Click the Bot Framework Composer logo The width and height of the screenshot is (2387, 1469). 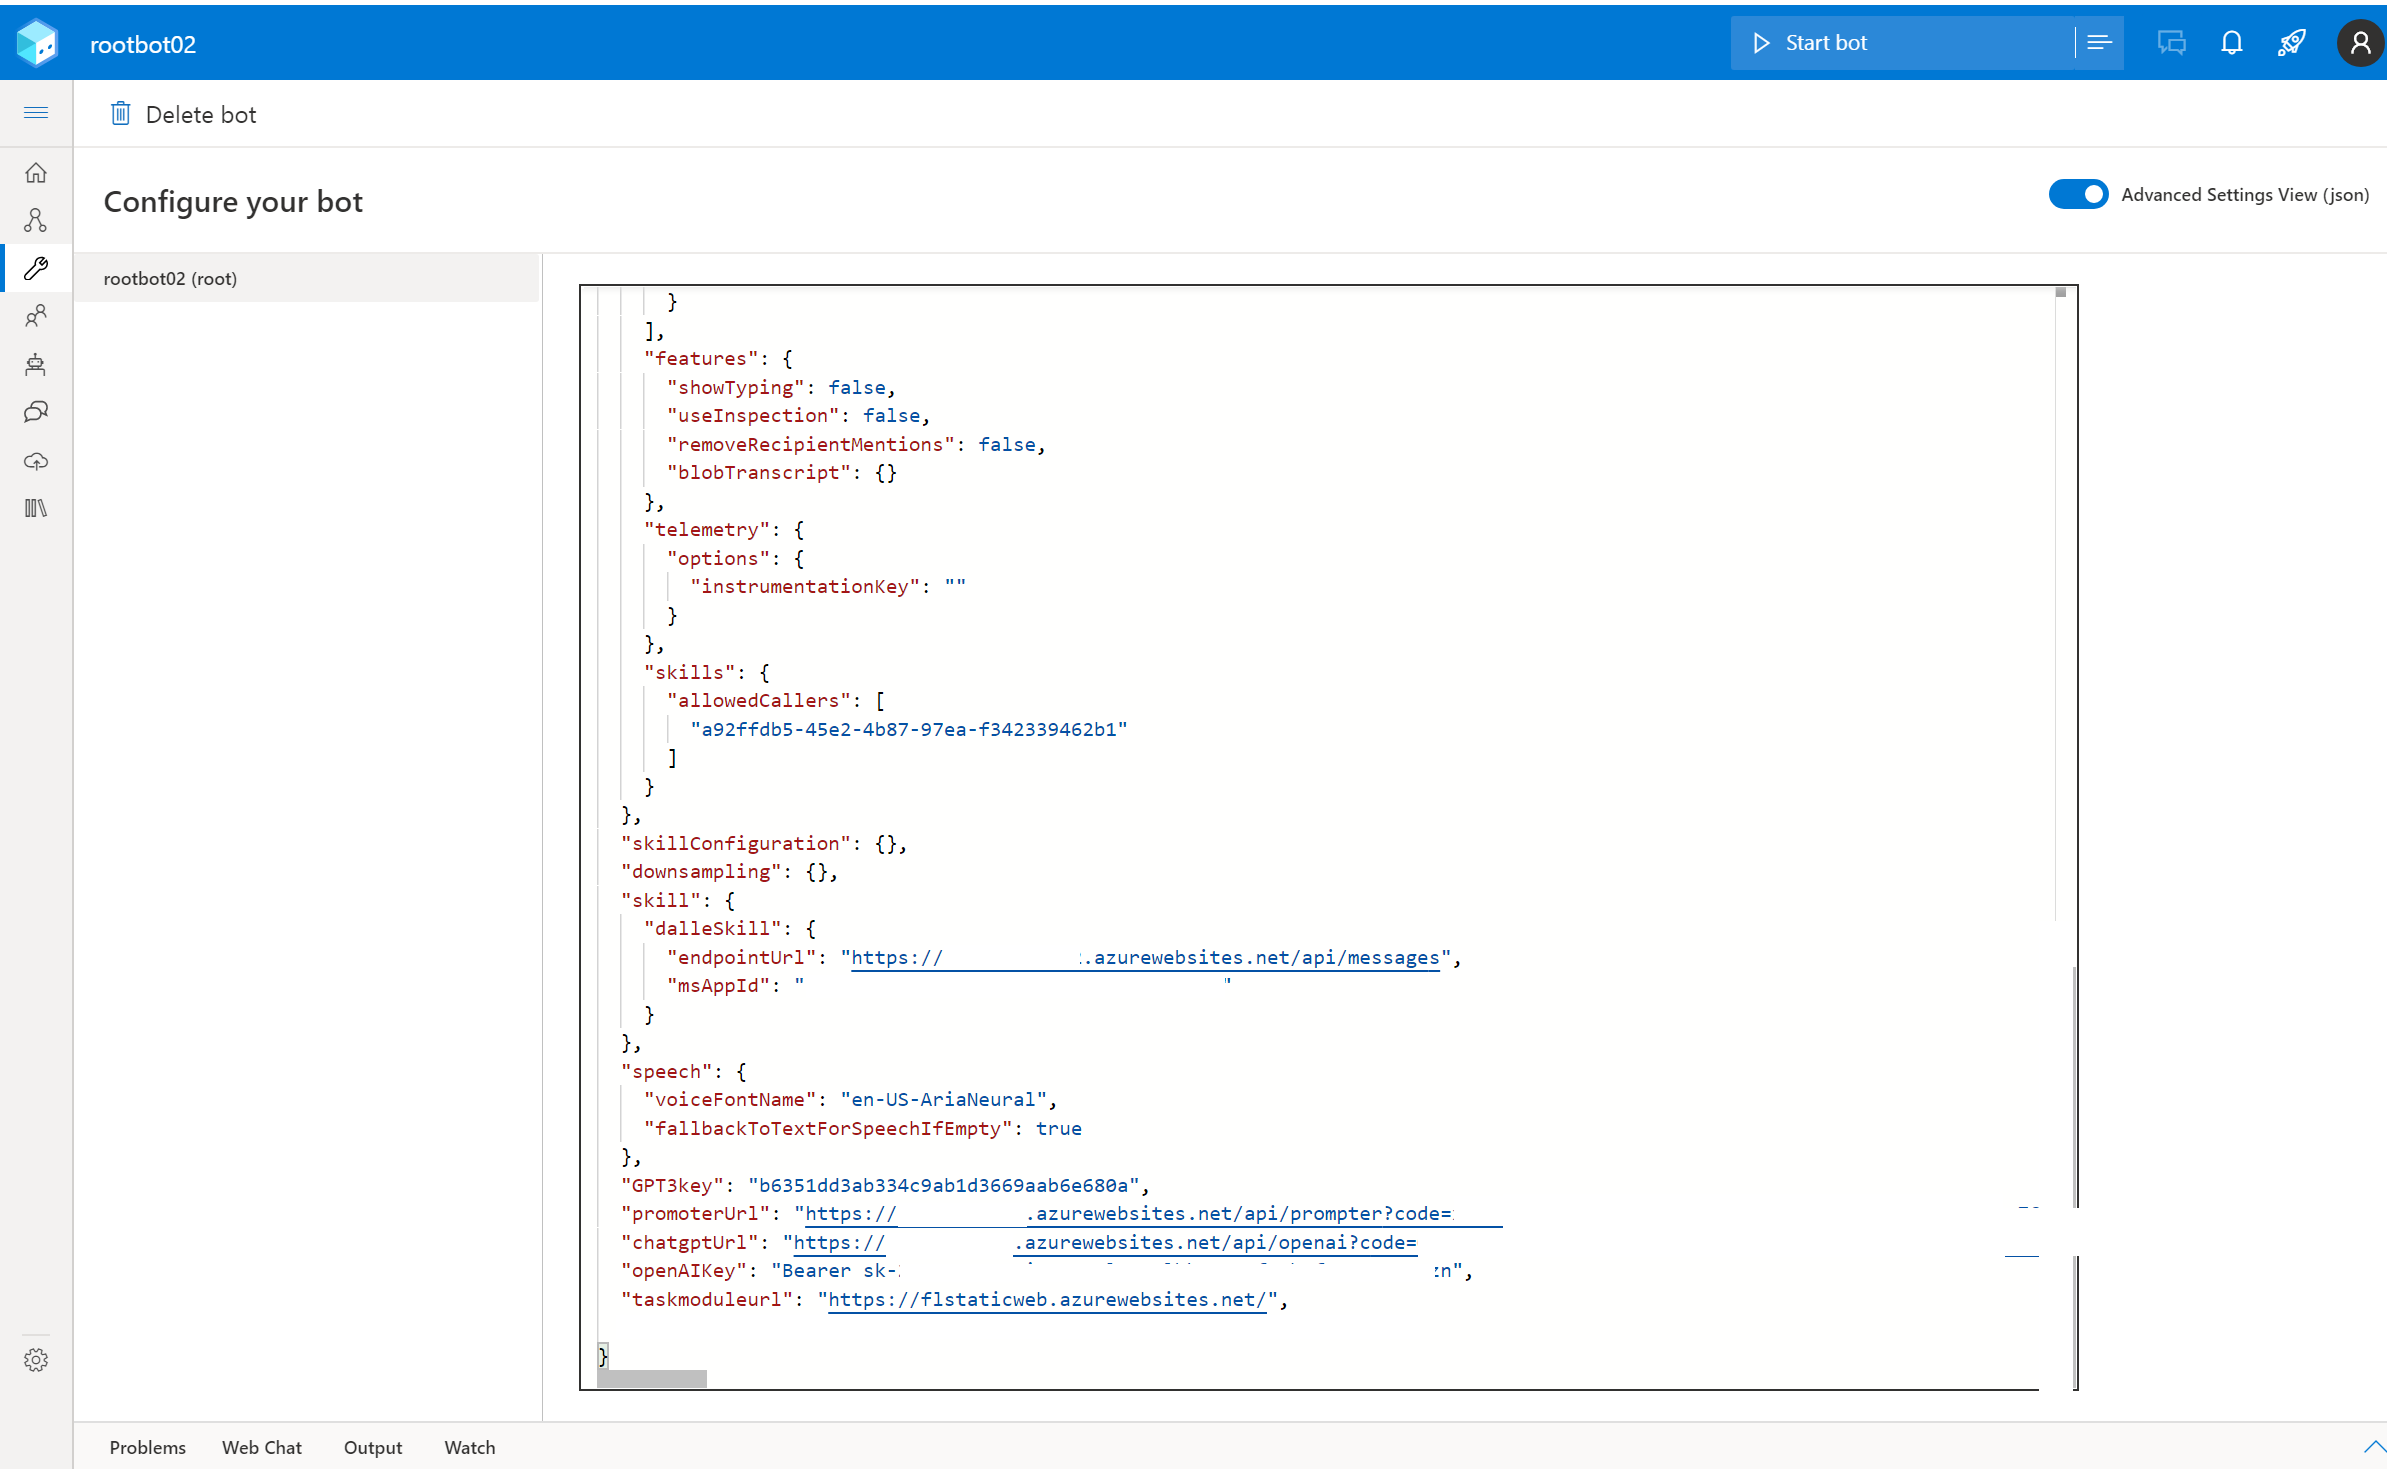37,43
